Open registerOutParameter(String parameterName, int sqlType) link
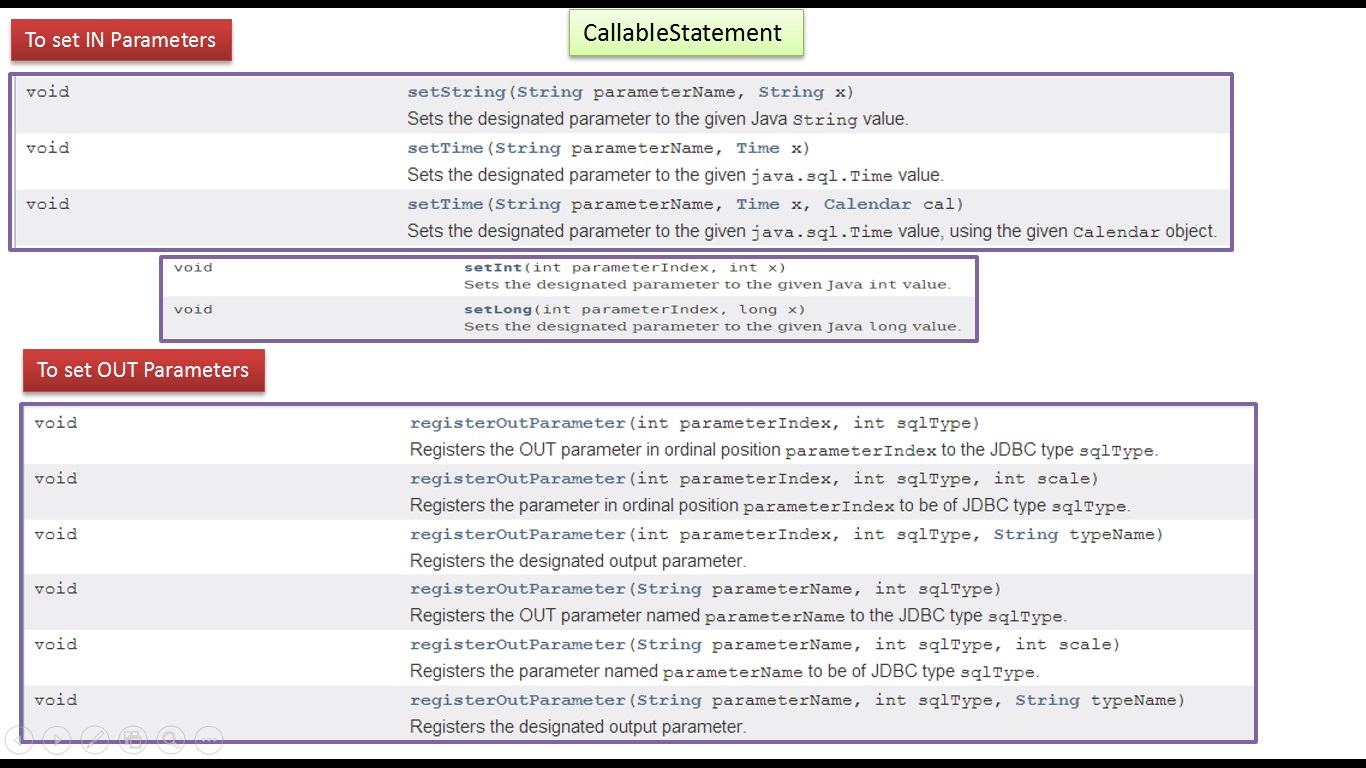Image resolution: width=1366 pixels, height=768 pixels. pyautogui.click(x=518, y=589)
